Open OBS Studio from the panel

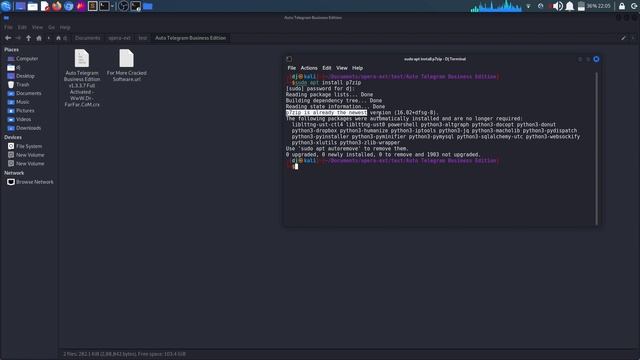(123, 6)
